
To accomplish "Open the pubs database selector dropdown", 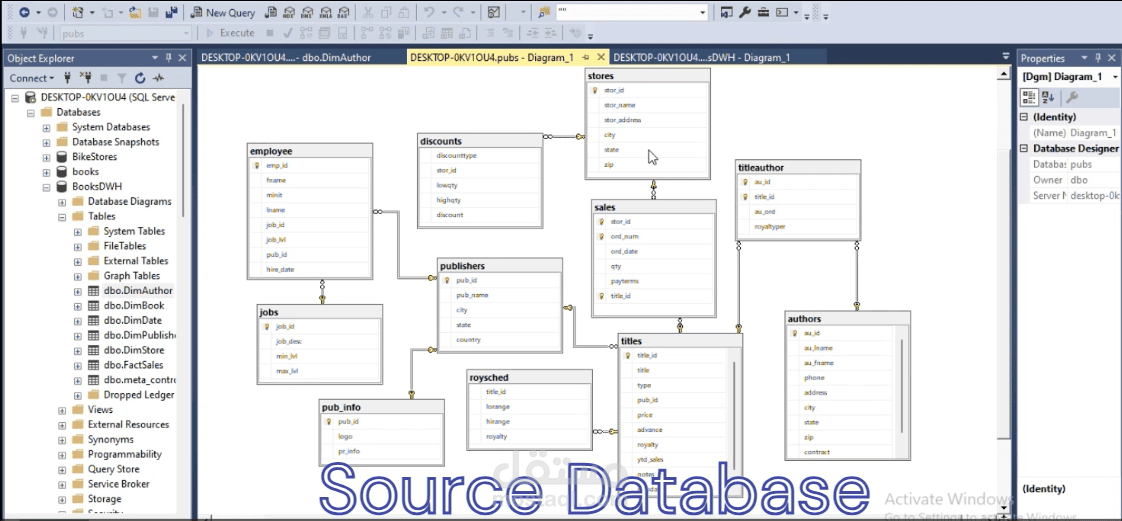I will 186,33.
